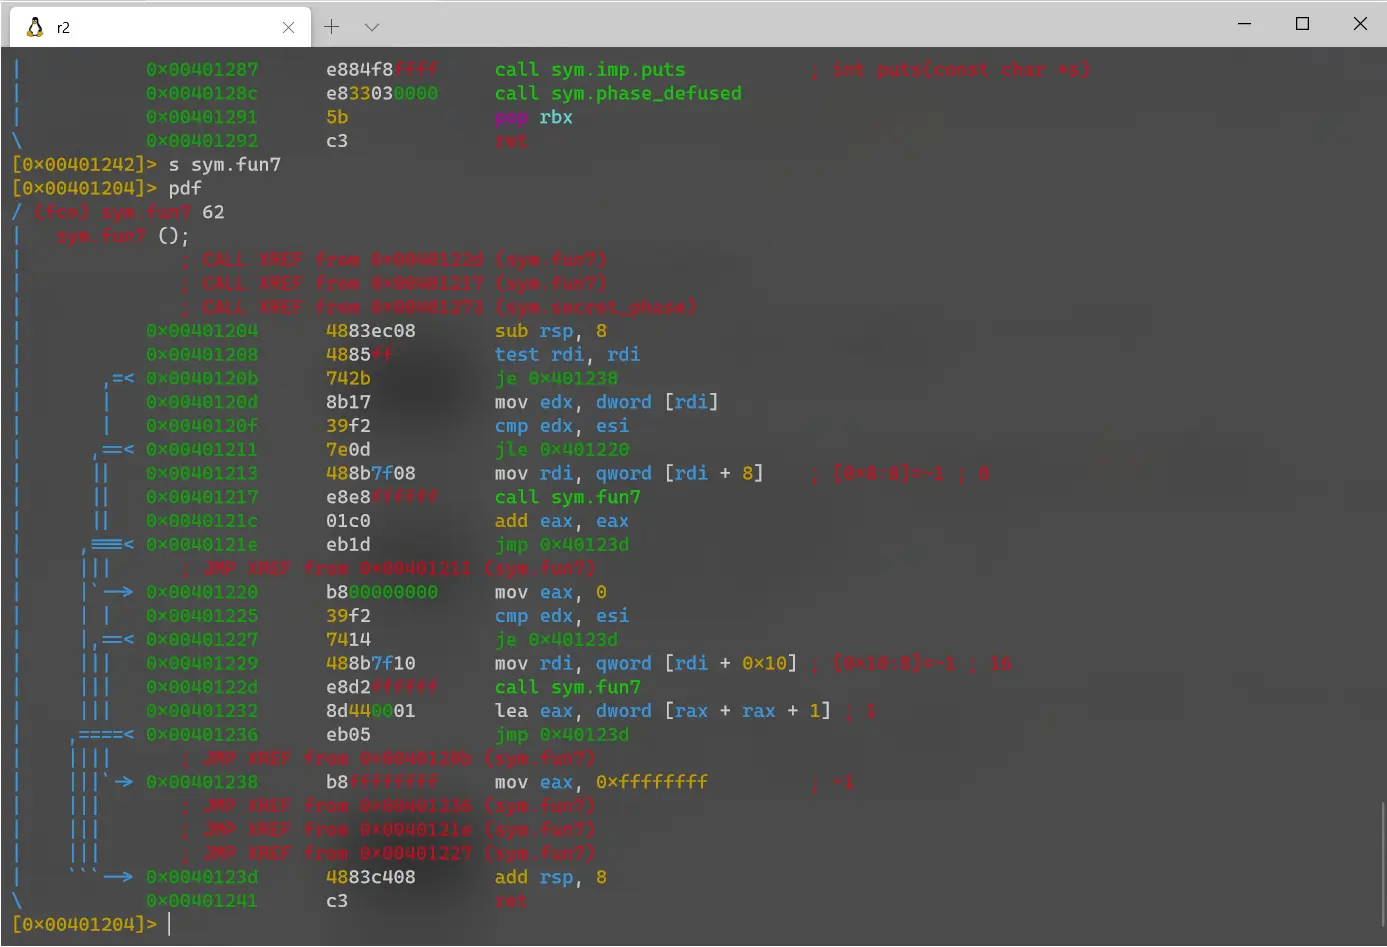Click address 0x00401287
The height and width of the screenshot is (947, 1387).
click(x=202, y=69)
